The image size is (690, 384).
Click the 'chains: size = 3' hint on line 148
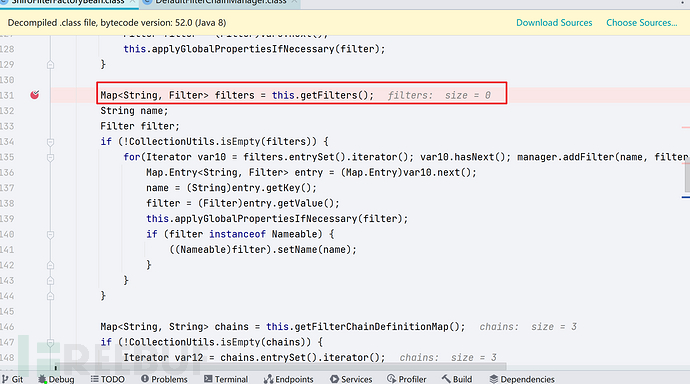(448, 358)
